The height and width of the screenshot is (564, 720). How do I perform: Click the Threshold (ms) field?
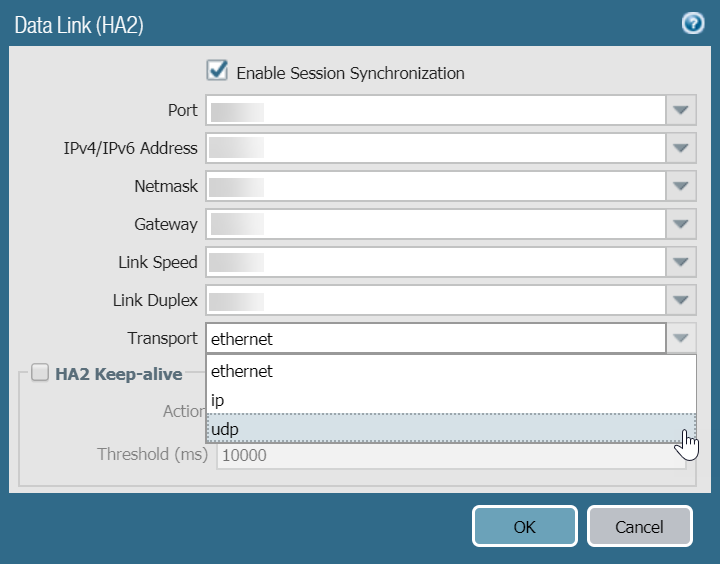450,455
